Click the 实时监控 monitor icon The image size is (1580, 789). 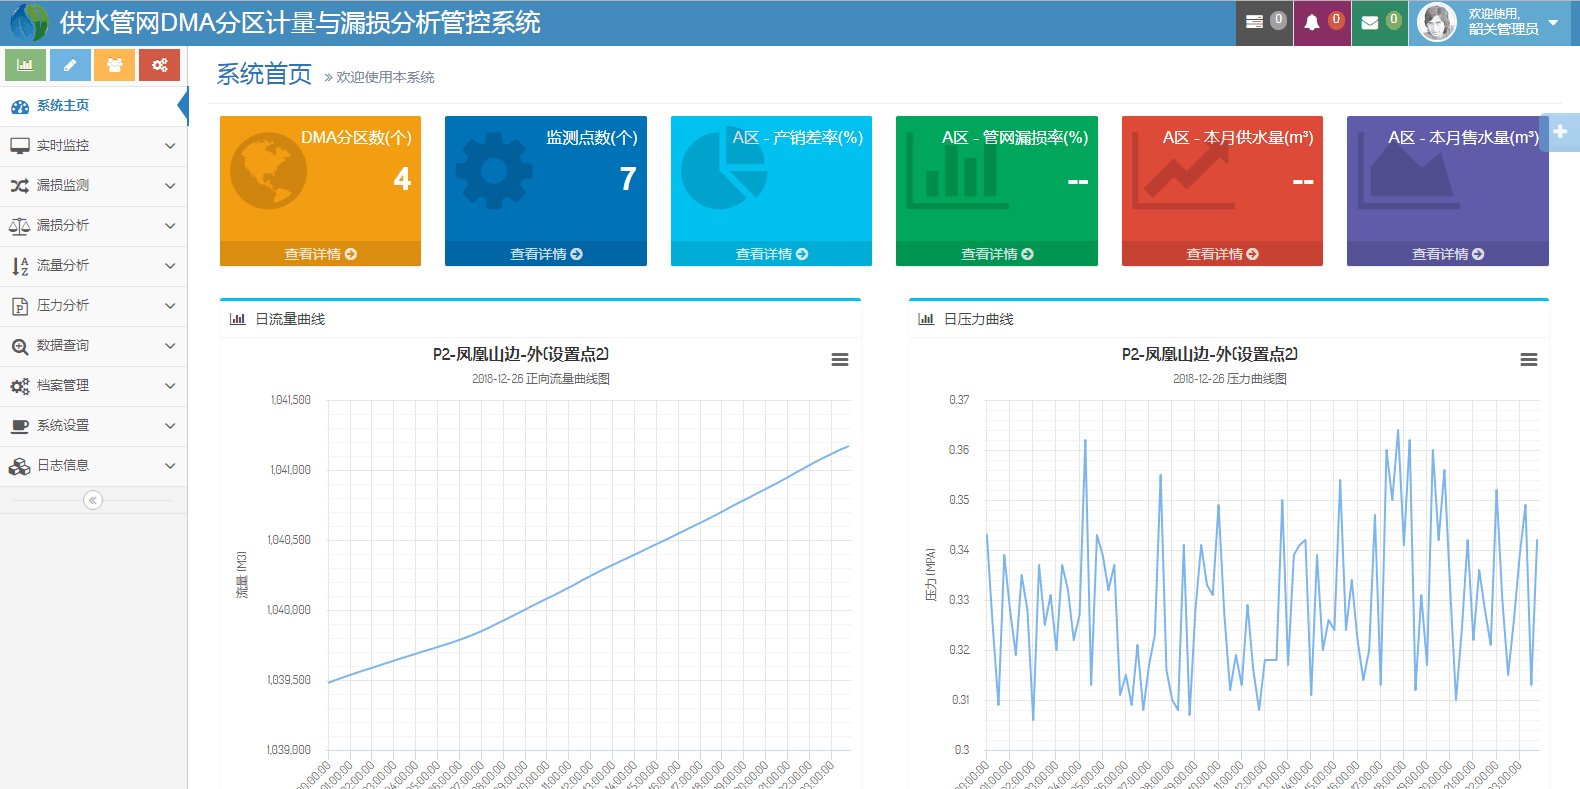[19, 147]
